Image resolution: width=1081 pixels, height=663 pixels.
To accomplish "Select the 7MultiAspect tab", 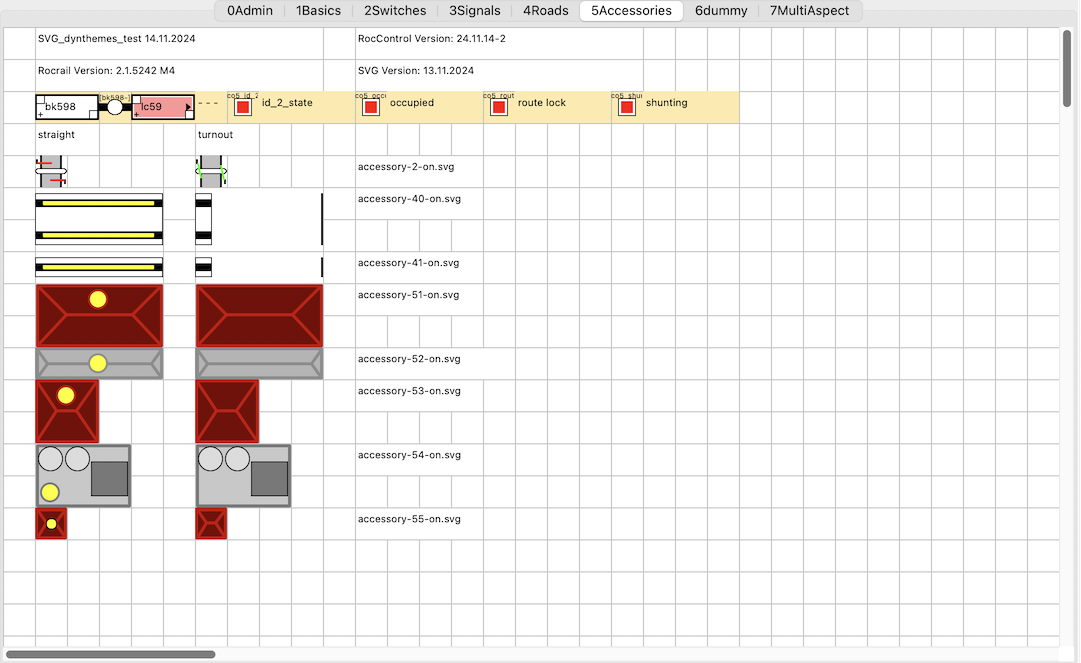I will (809, 11).
